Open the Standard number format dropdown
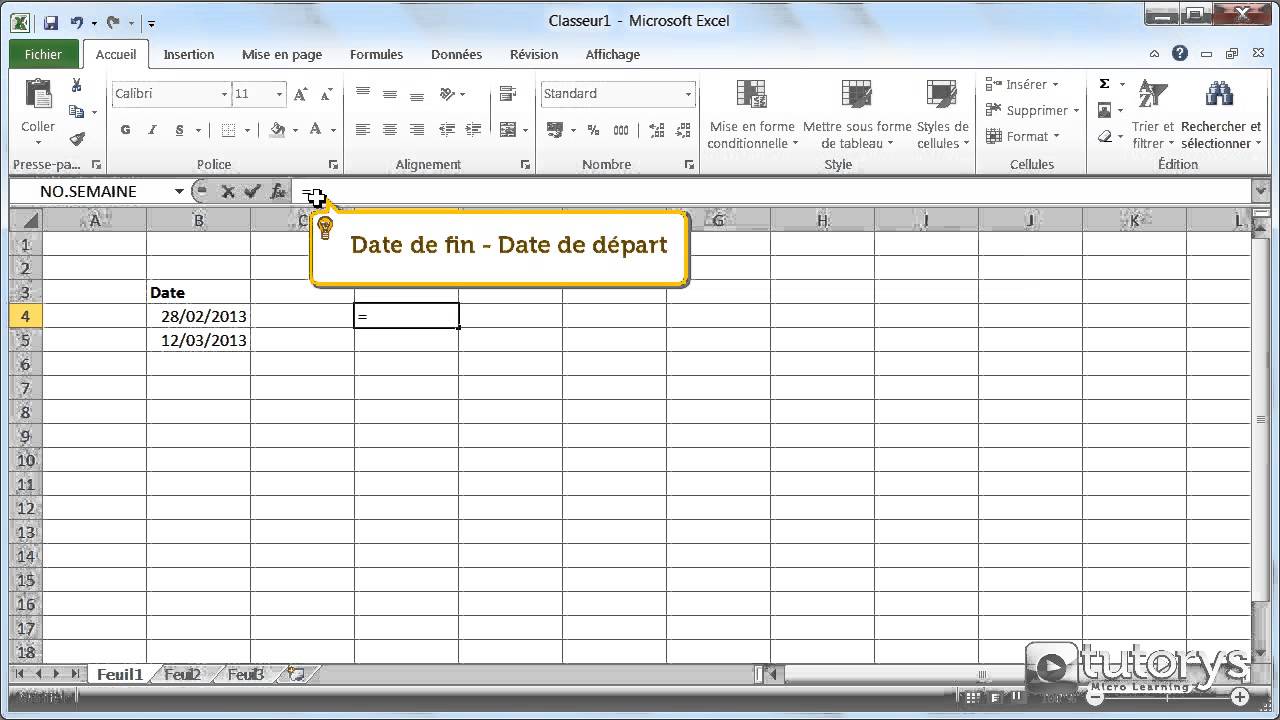Viewport: 1280px width, 720px height. (x=688, y=94)
